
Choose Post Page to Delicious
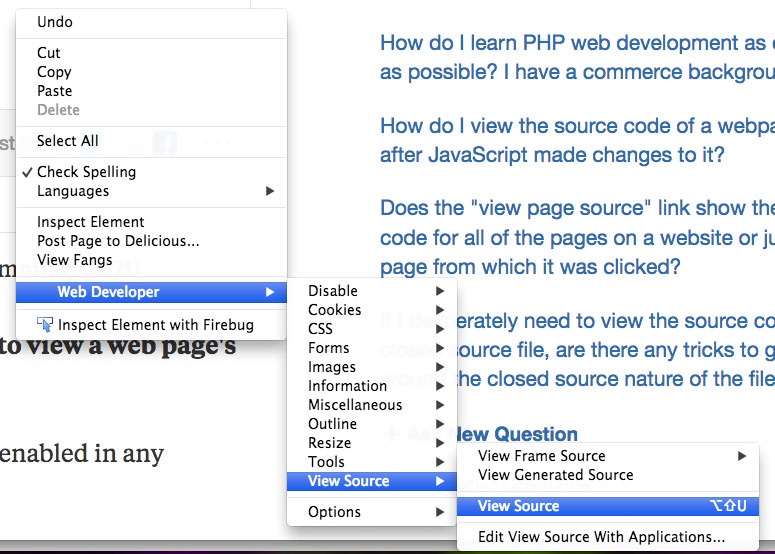151,241
